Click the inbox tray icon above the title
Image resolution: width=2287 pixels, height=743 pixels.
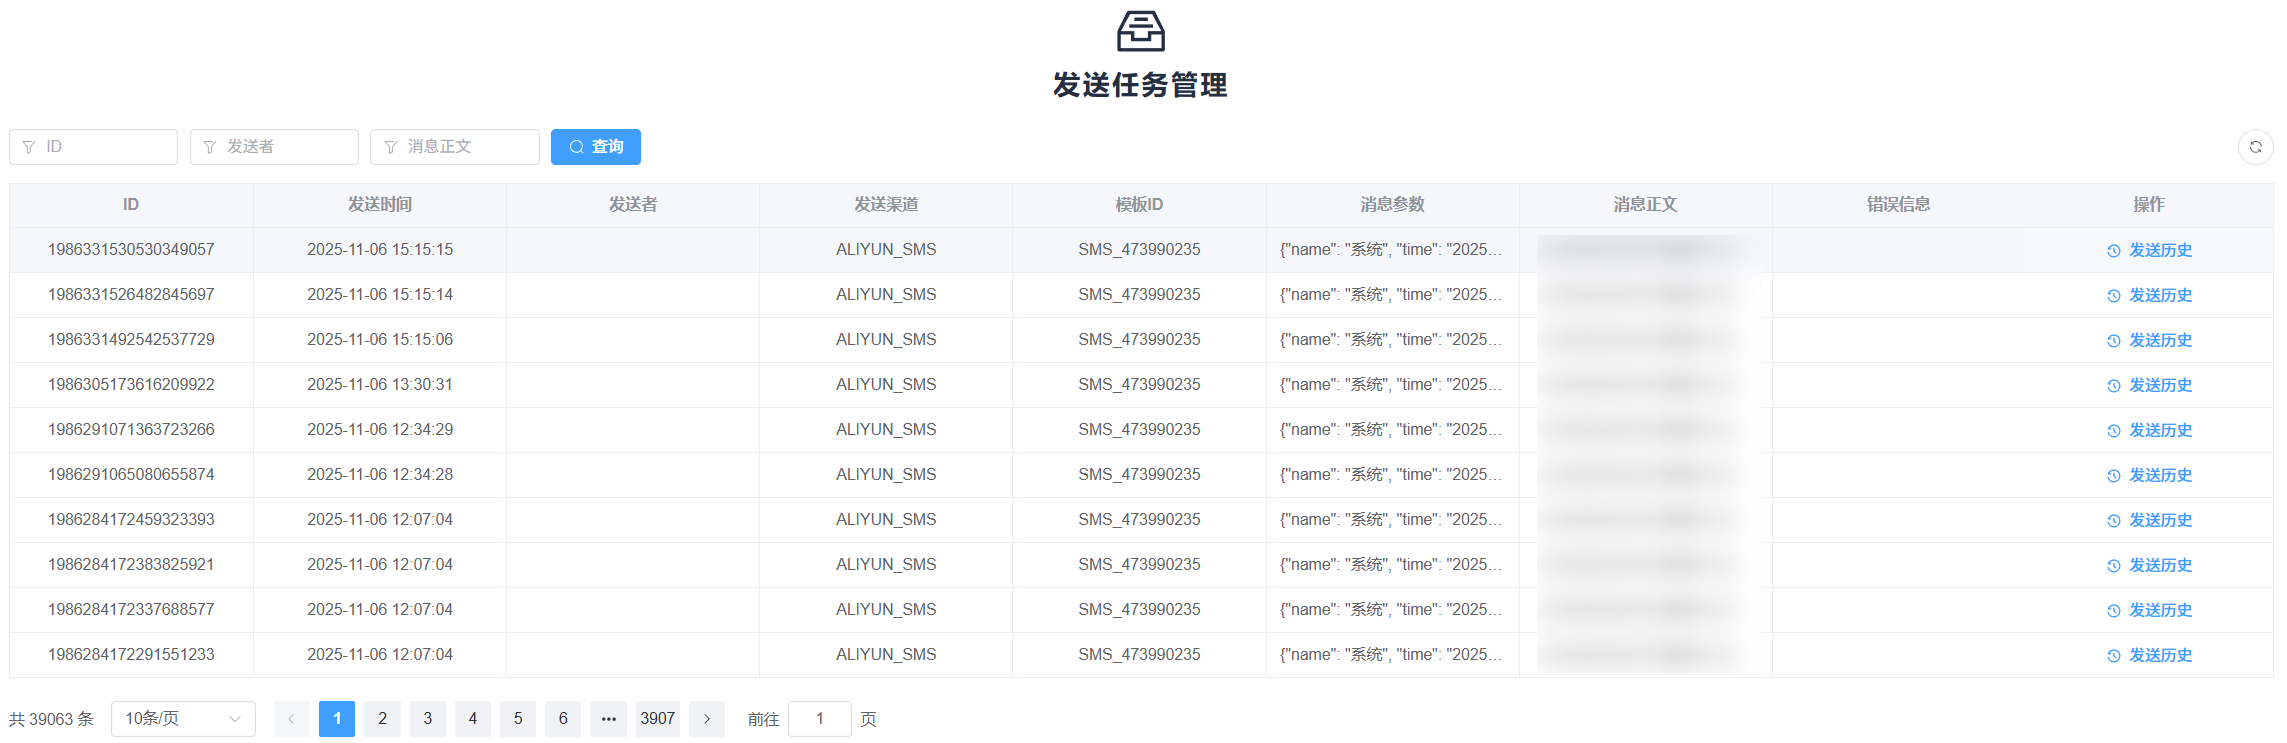pos(1140,31)
